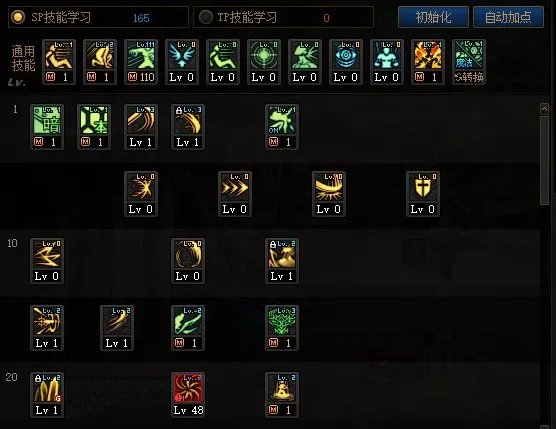The height and width of the screenshot is (429, 556).
Task: Click the skill list vertical scrollbar thumb
Action: click(x=544, y=160)
